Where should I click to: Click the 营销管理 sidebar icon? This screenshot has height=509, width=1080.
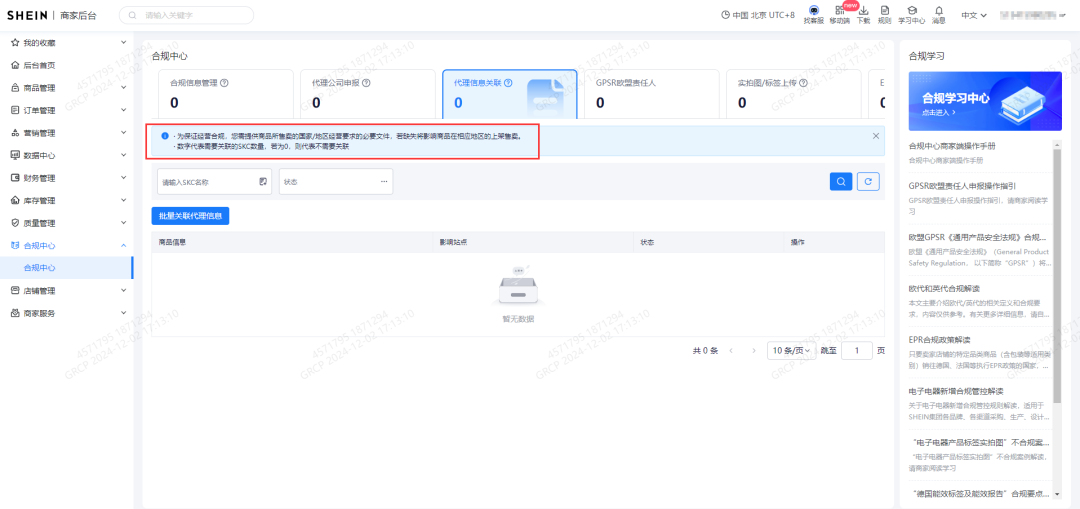coord(15,133)
